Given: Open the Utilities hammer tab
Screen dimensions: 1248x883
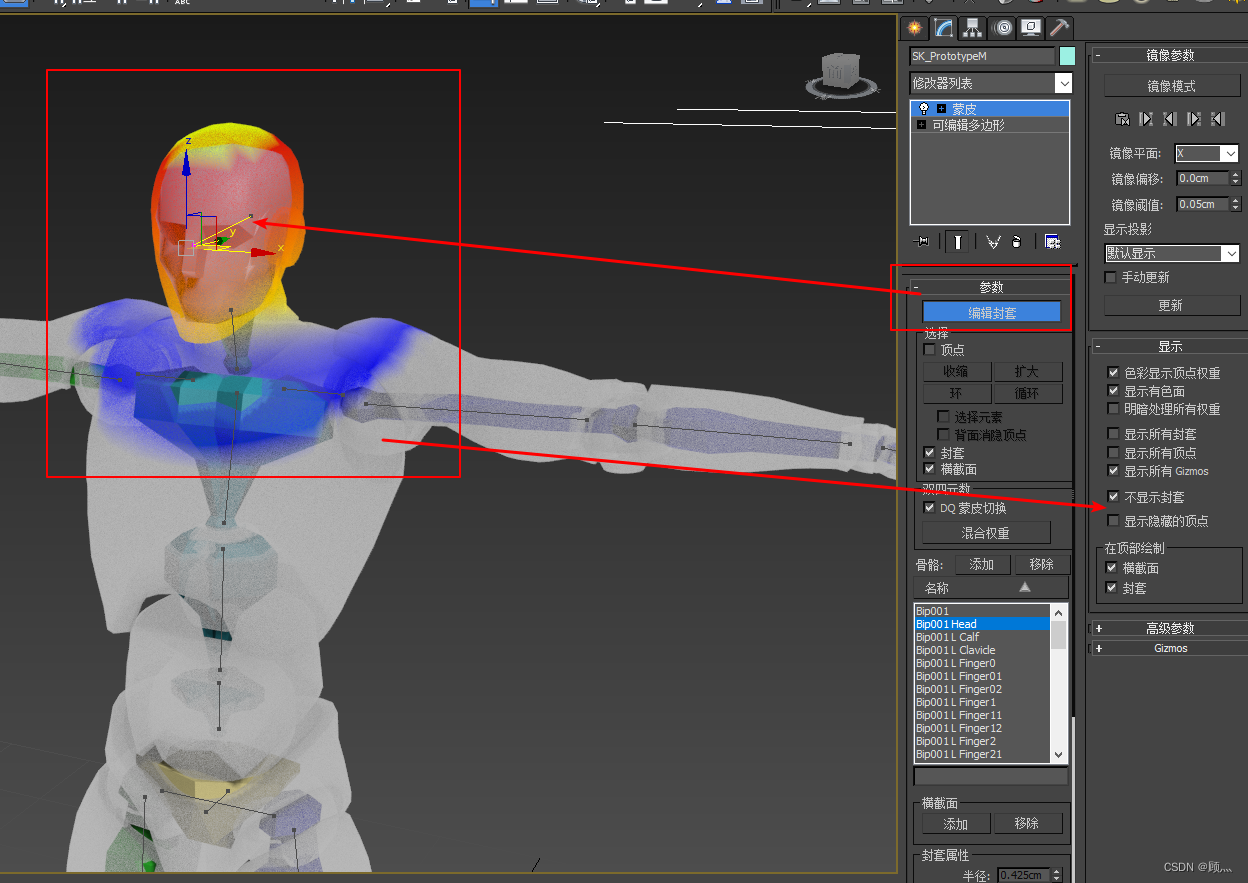Looking at the screenshot, I should pyautogui.click(x=1060, y=28).
